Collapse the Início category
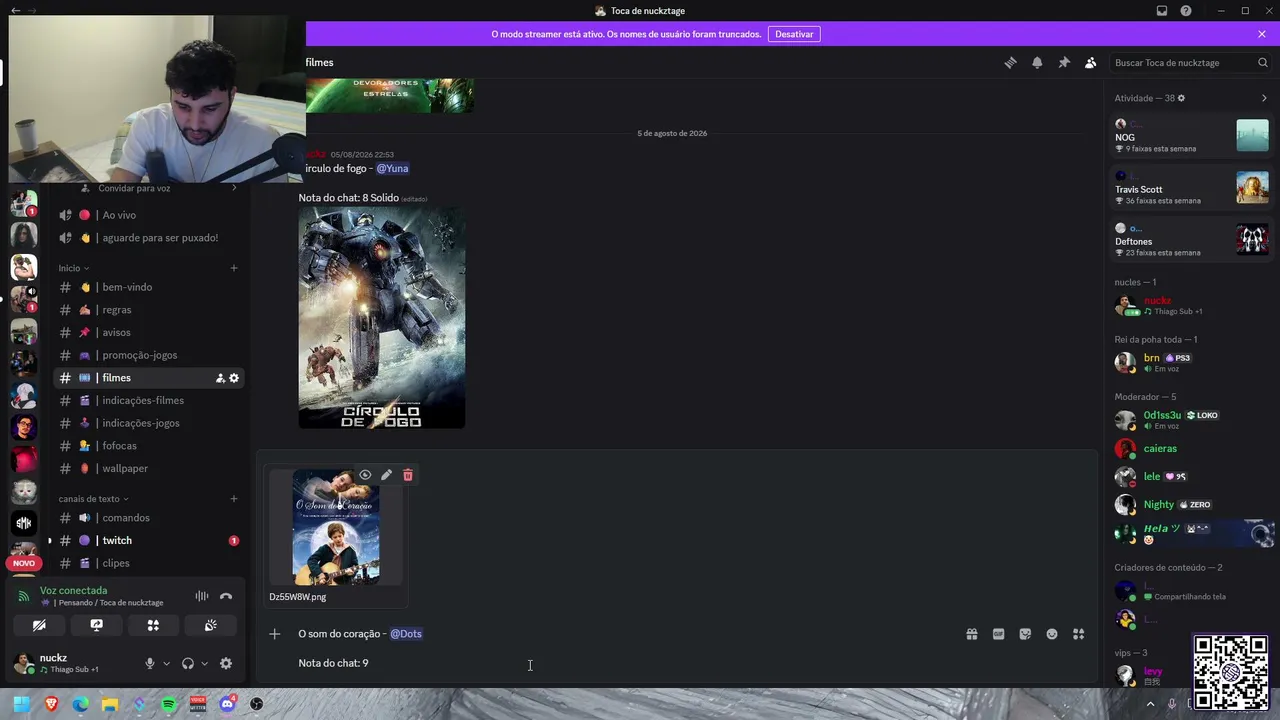This screenshot has height=720, width=1280. (x=74, y=268)
